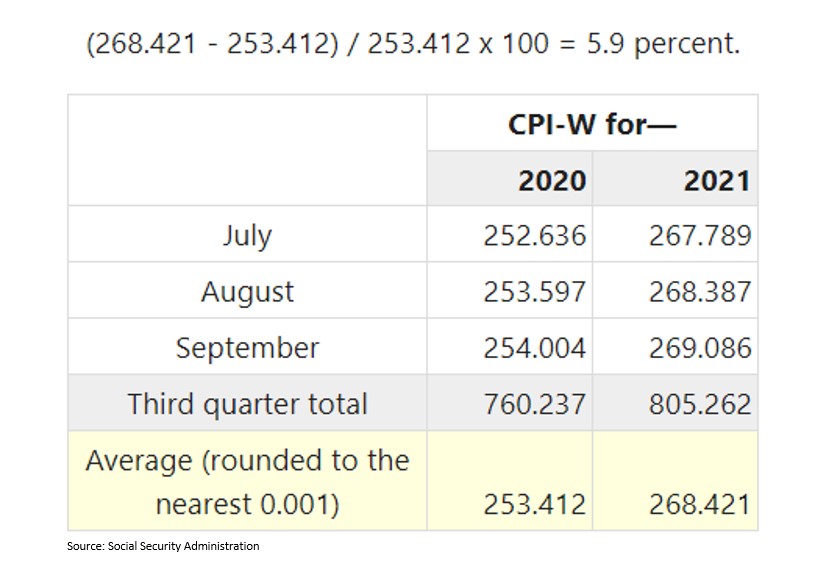Select the September 2021 value 269.086
Image resolution: width=840 pixels, height=561 pixels.
(700, 347)
